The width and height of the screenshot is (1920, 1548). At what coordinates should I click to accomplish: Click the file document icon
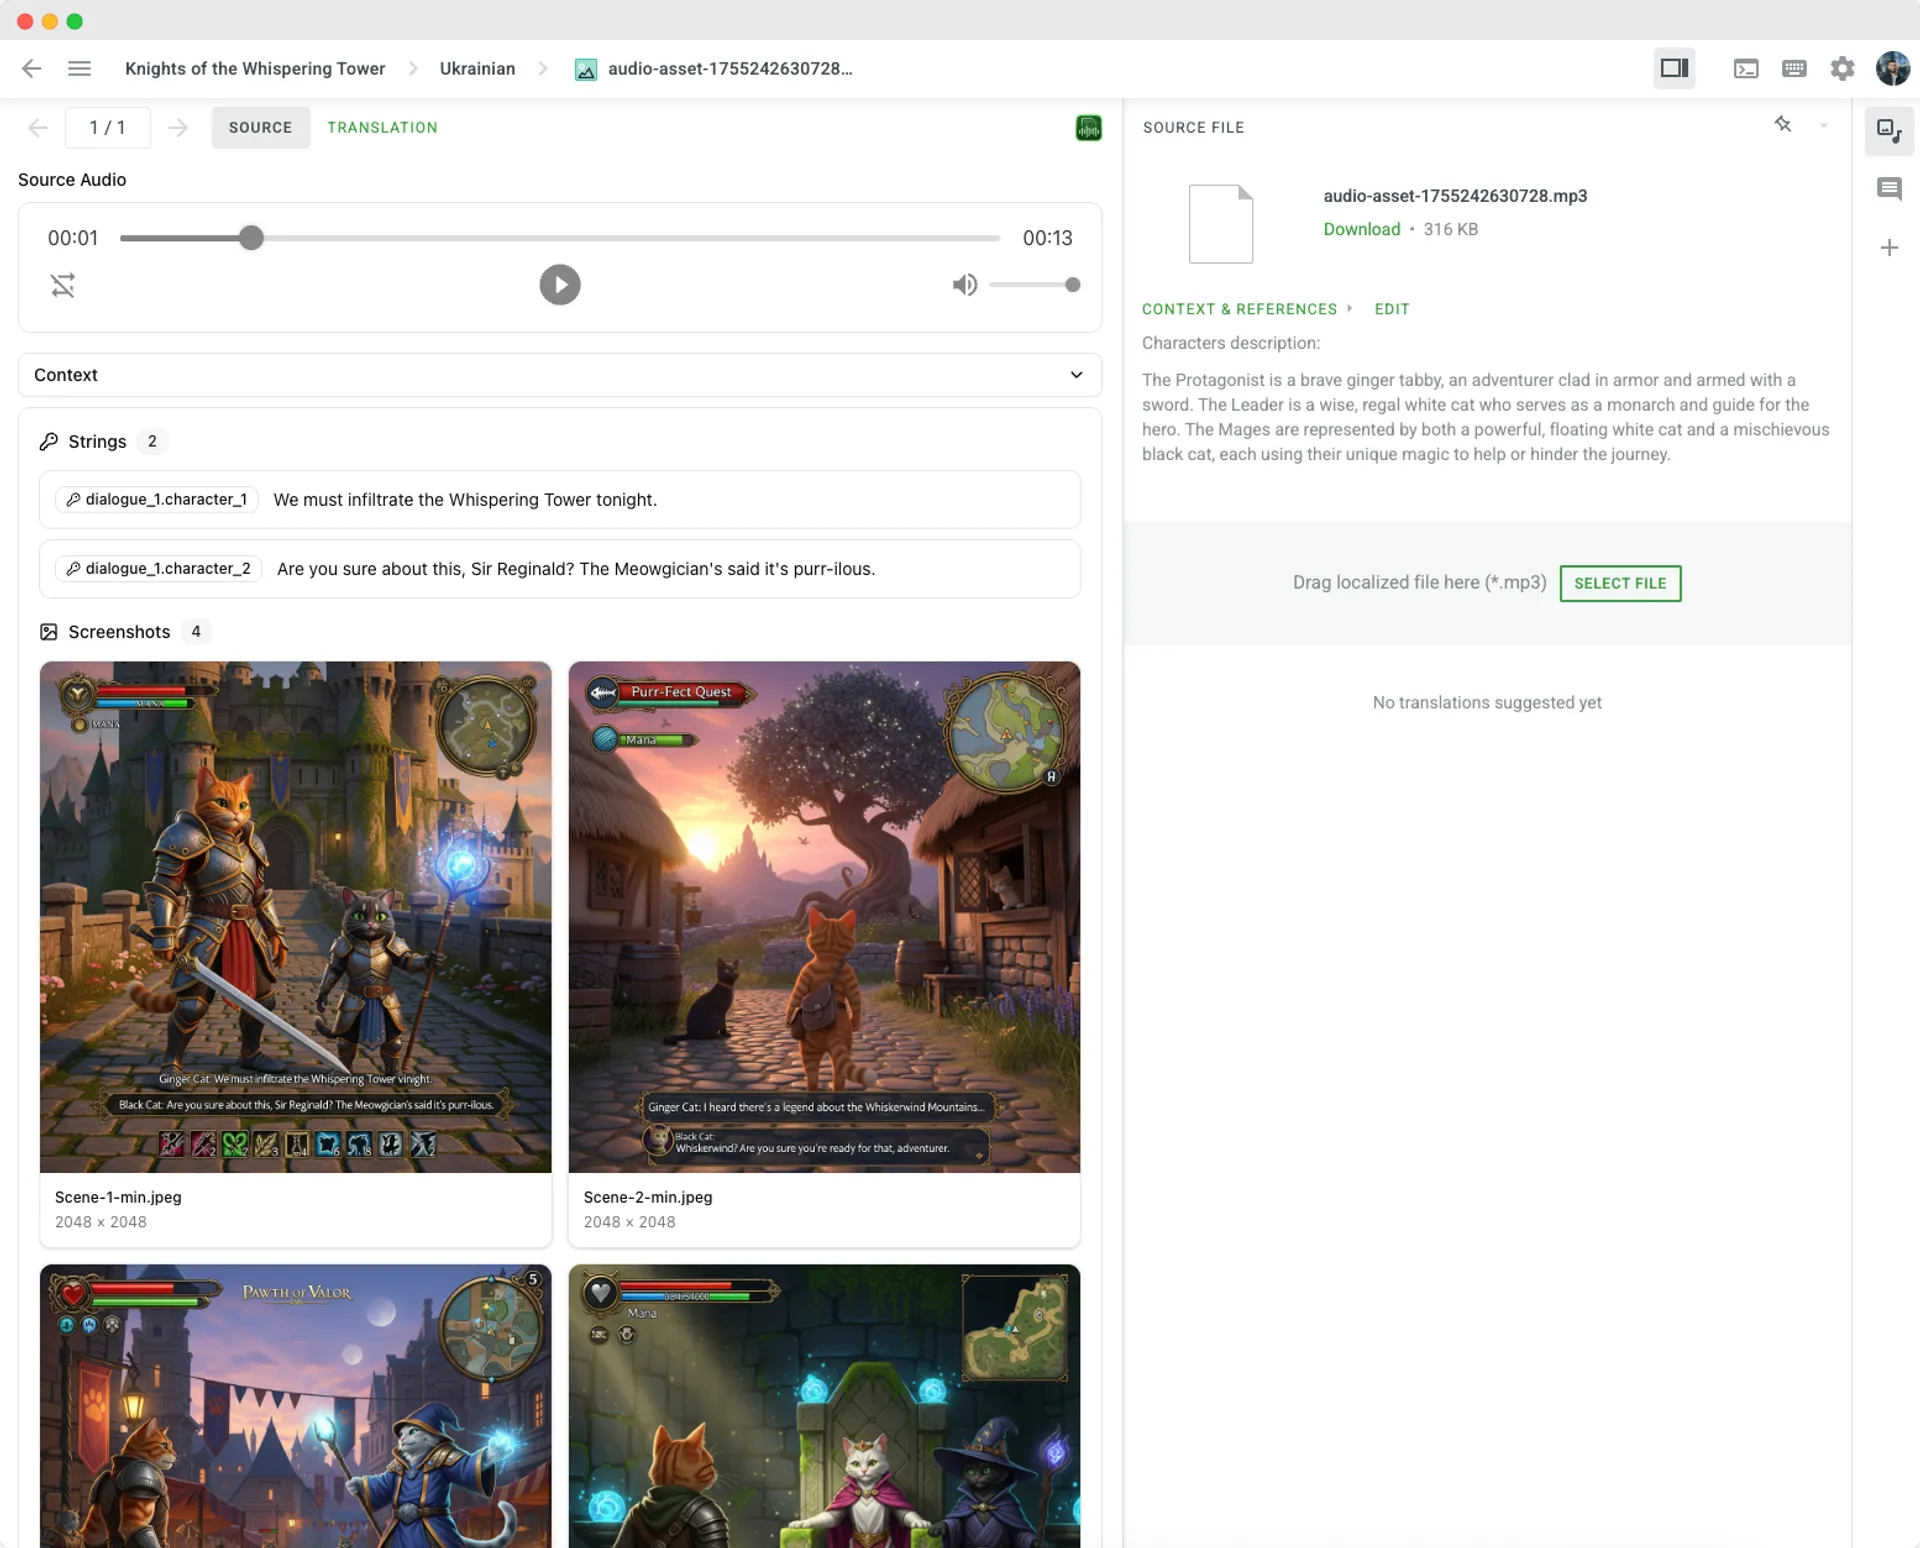tap(1220, 224)
